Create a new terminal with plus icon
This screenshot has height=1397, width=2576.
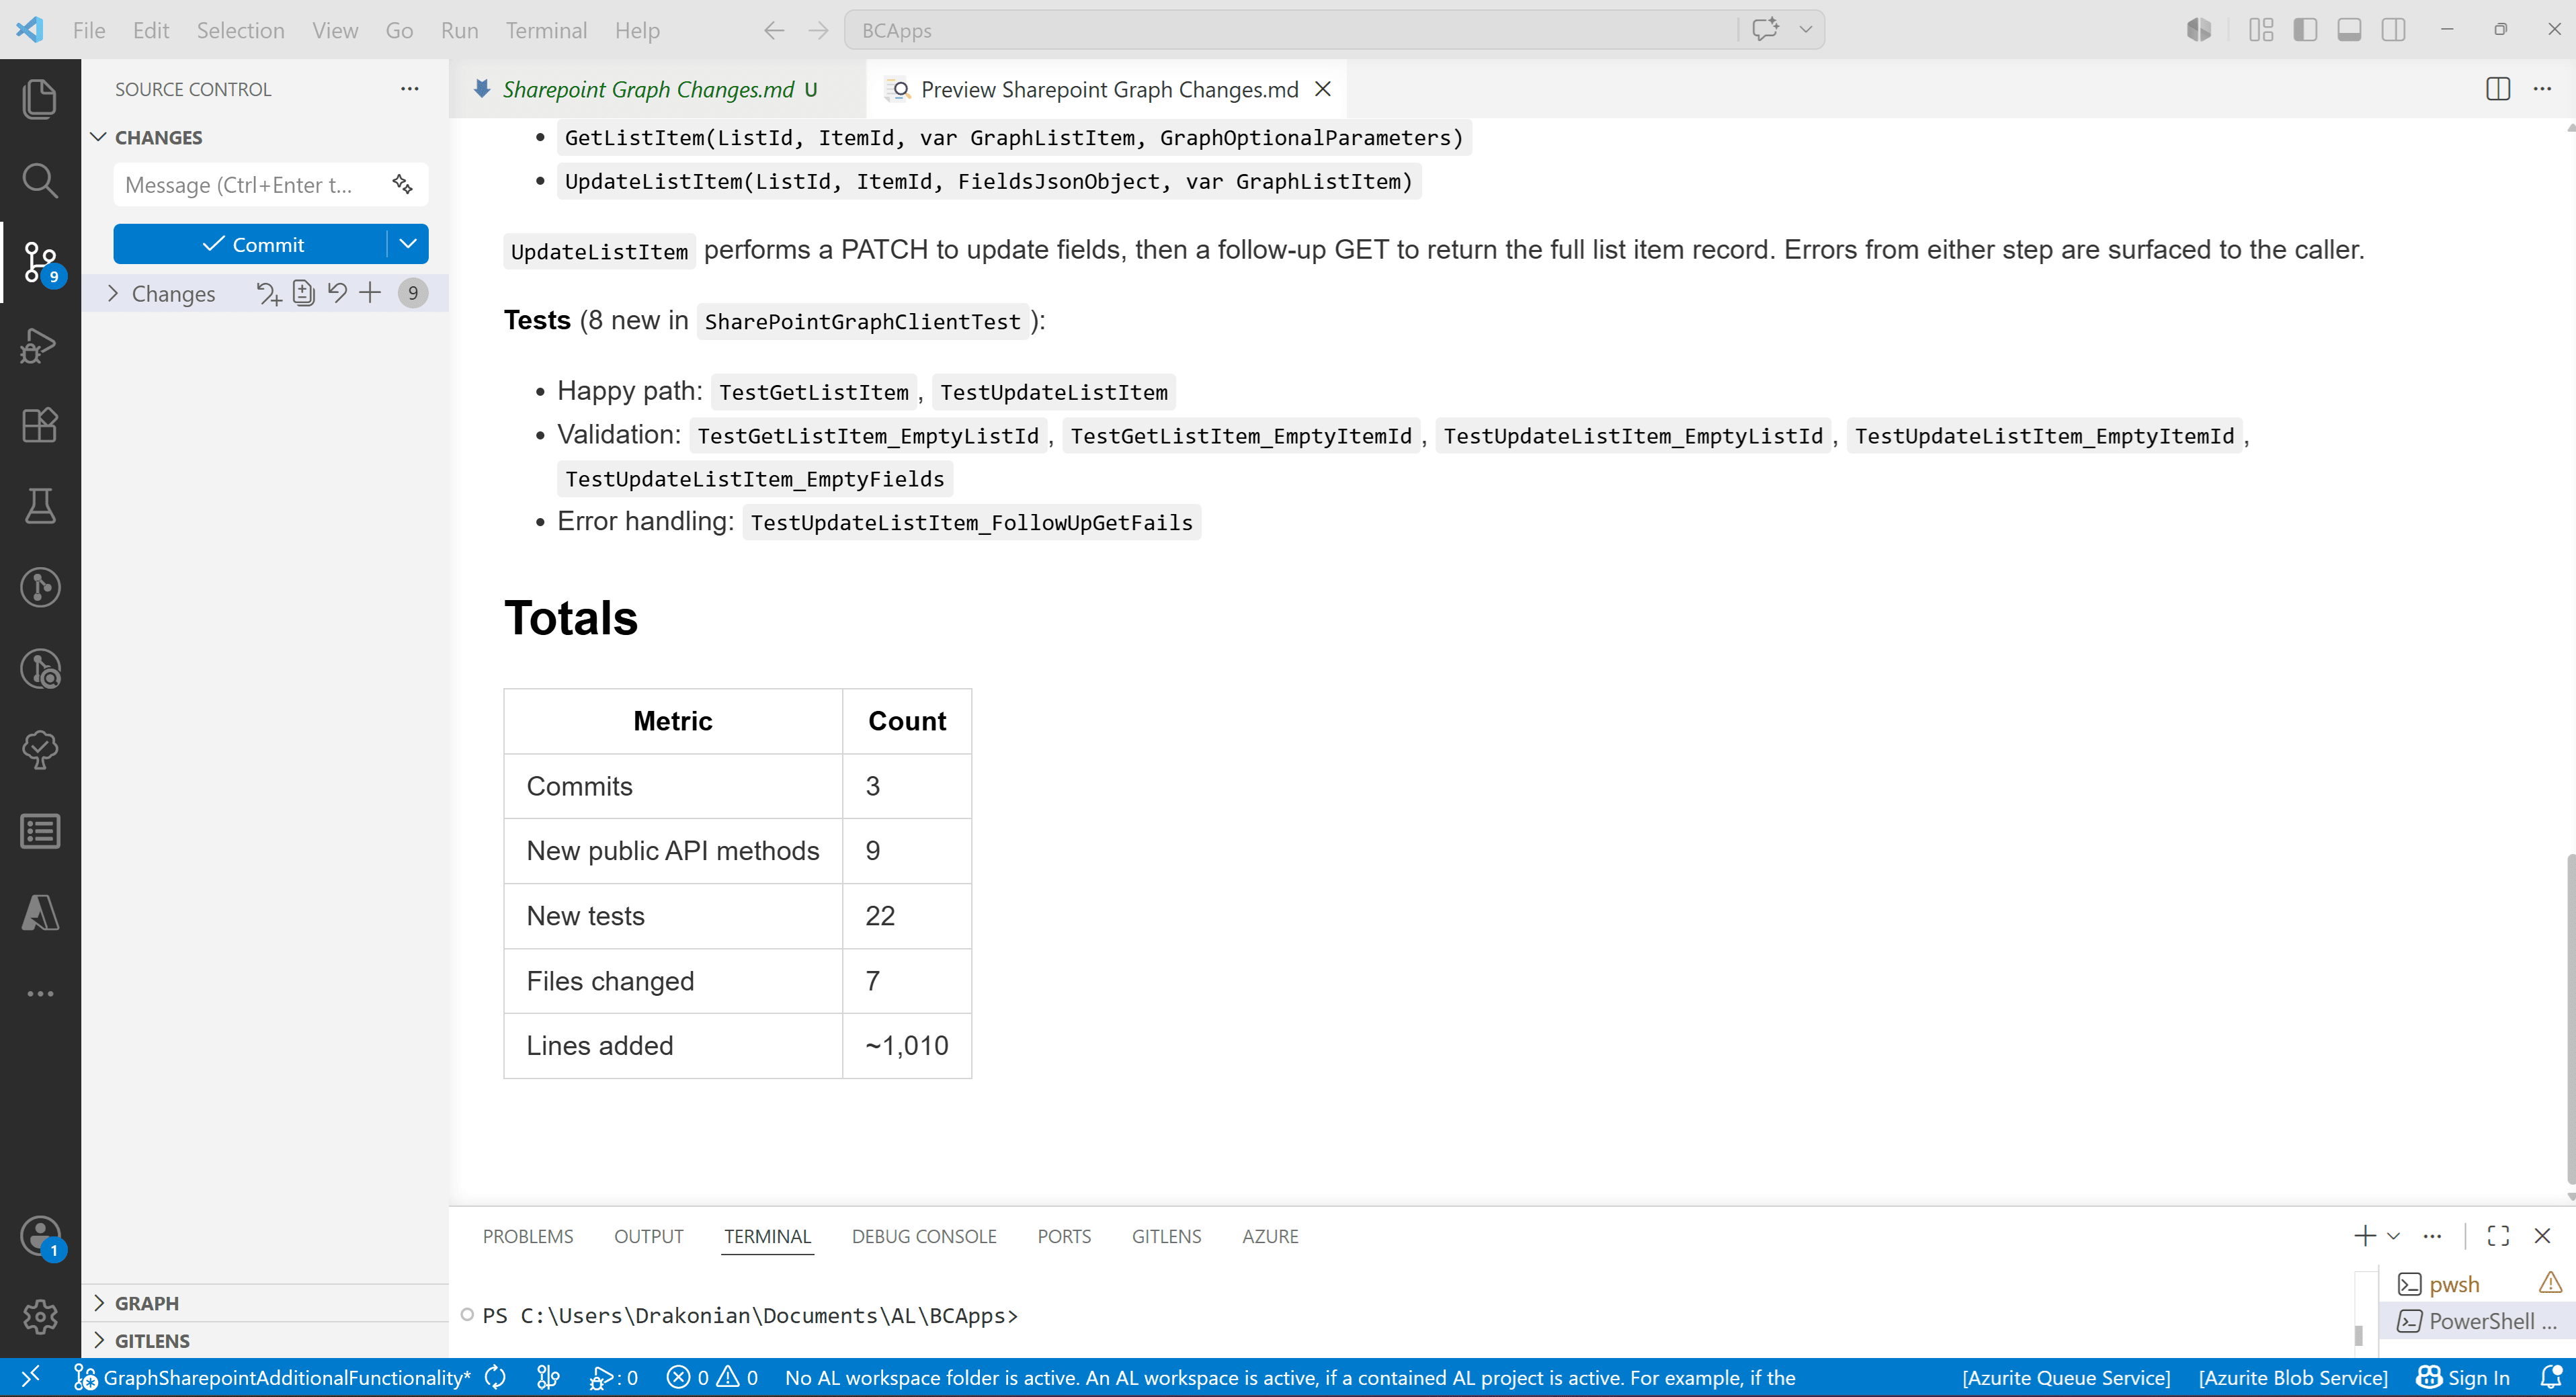pyautogui.click(x=2364, y=1236)
